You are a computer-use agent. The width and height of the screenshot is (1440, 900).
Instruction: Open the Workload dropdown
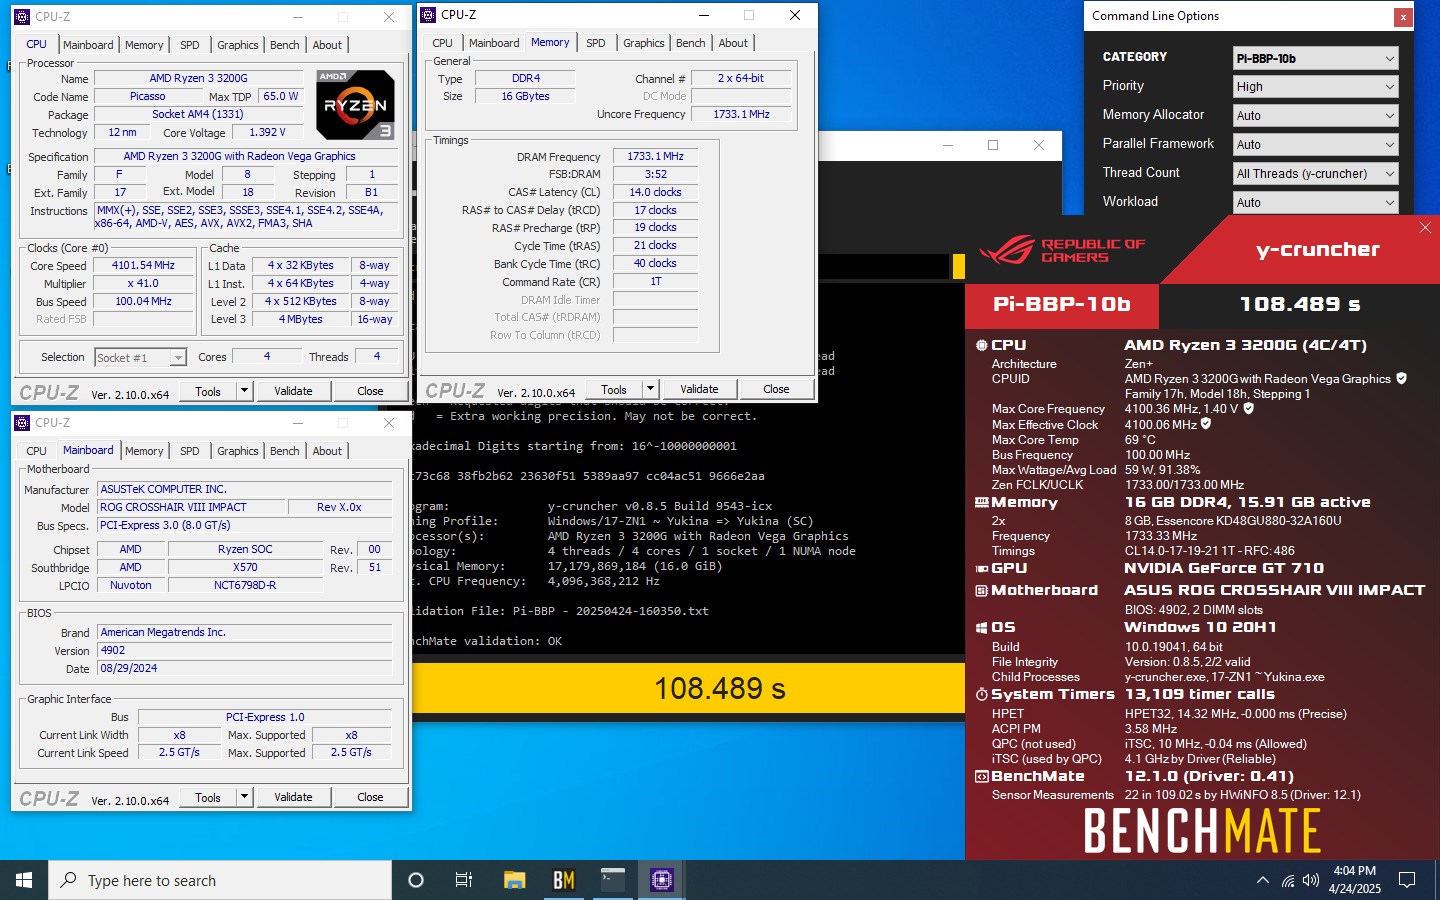point(1315,203)
